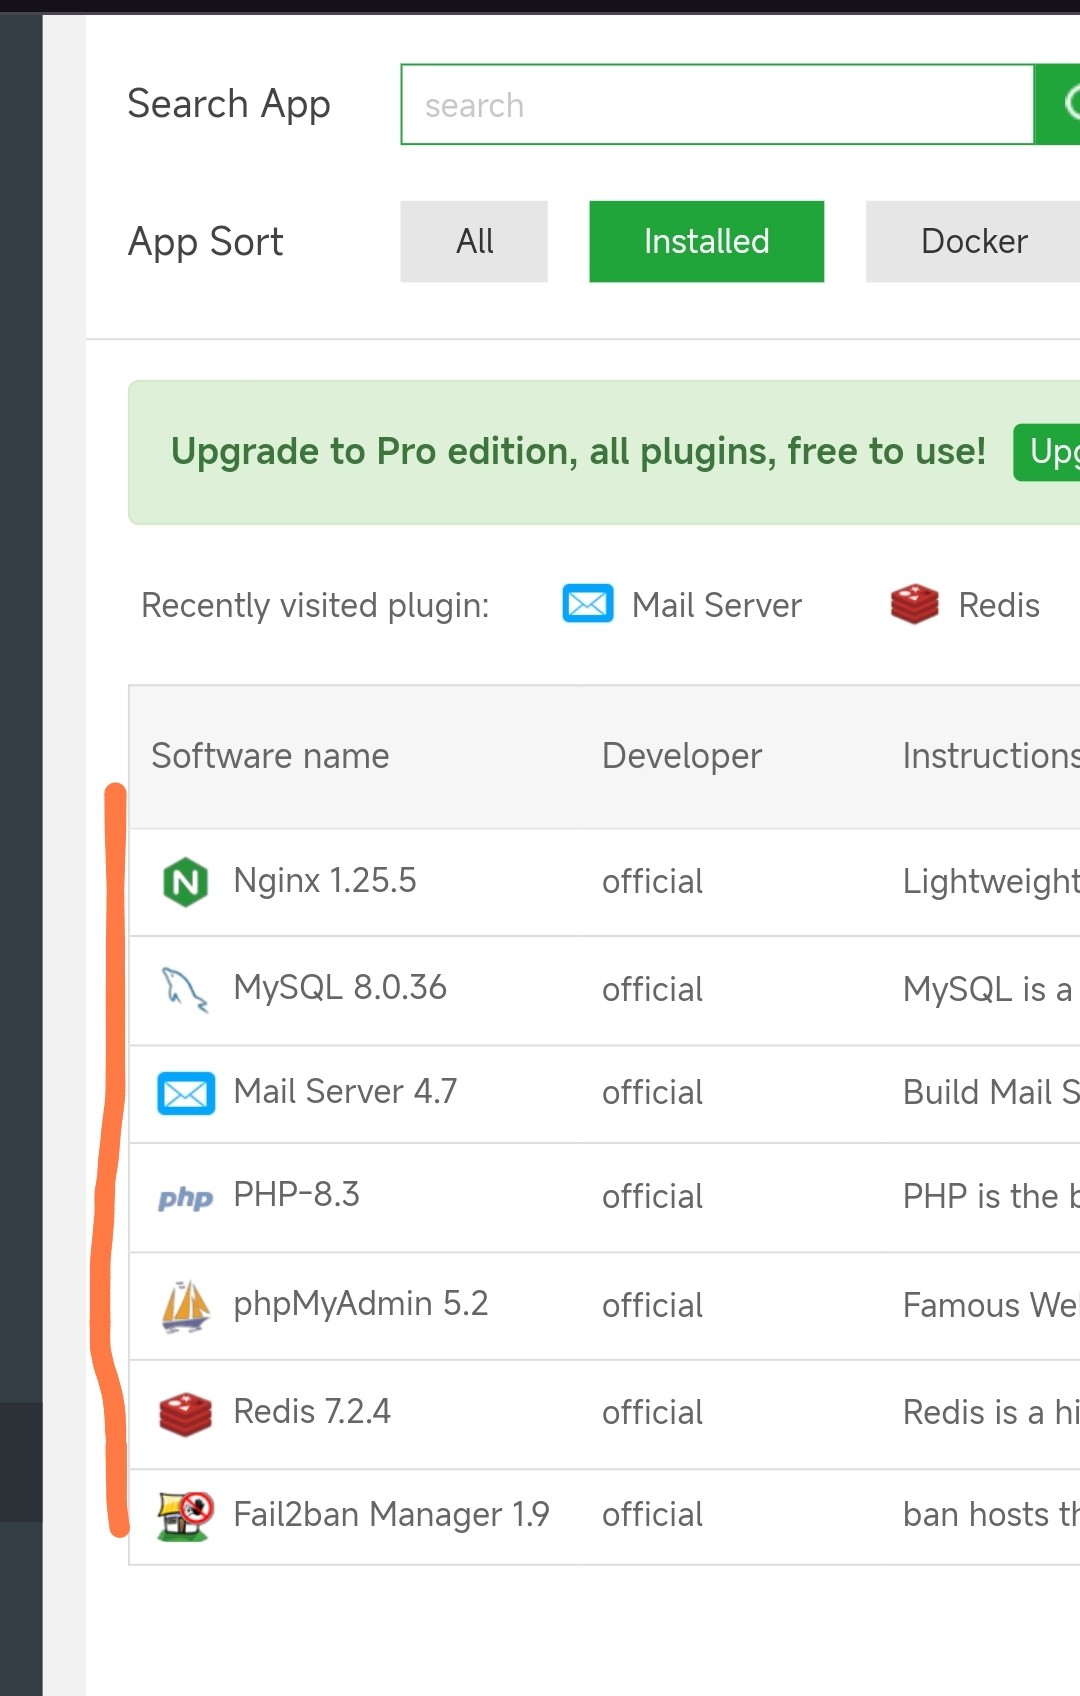This screenshot has width=1080, height=1696.
Task: Click the Nginx hexagon icon
Action: pyautogui.click(x=185, y=882)
